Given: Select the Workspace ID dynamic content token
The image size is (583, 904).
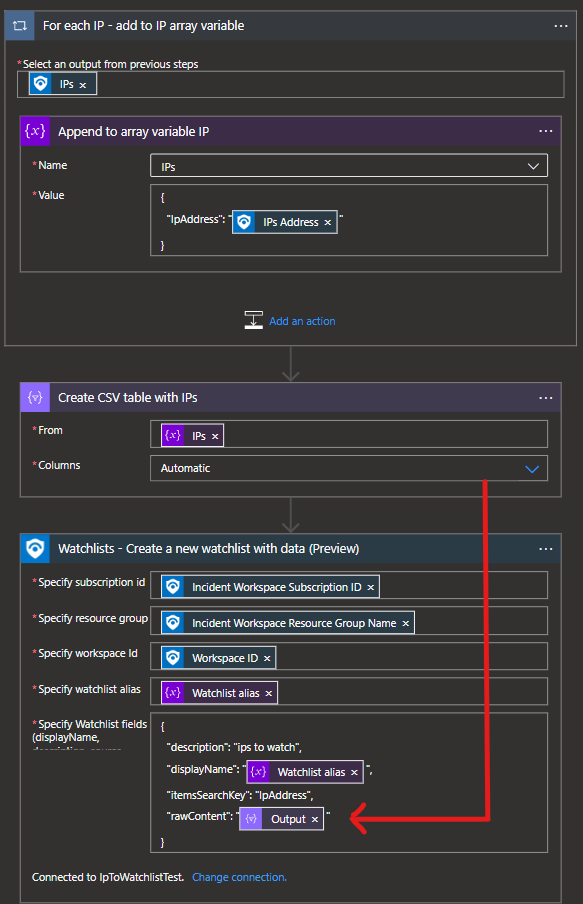Looking at the screenshot, I should tap(219, 658).
